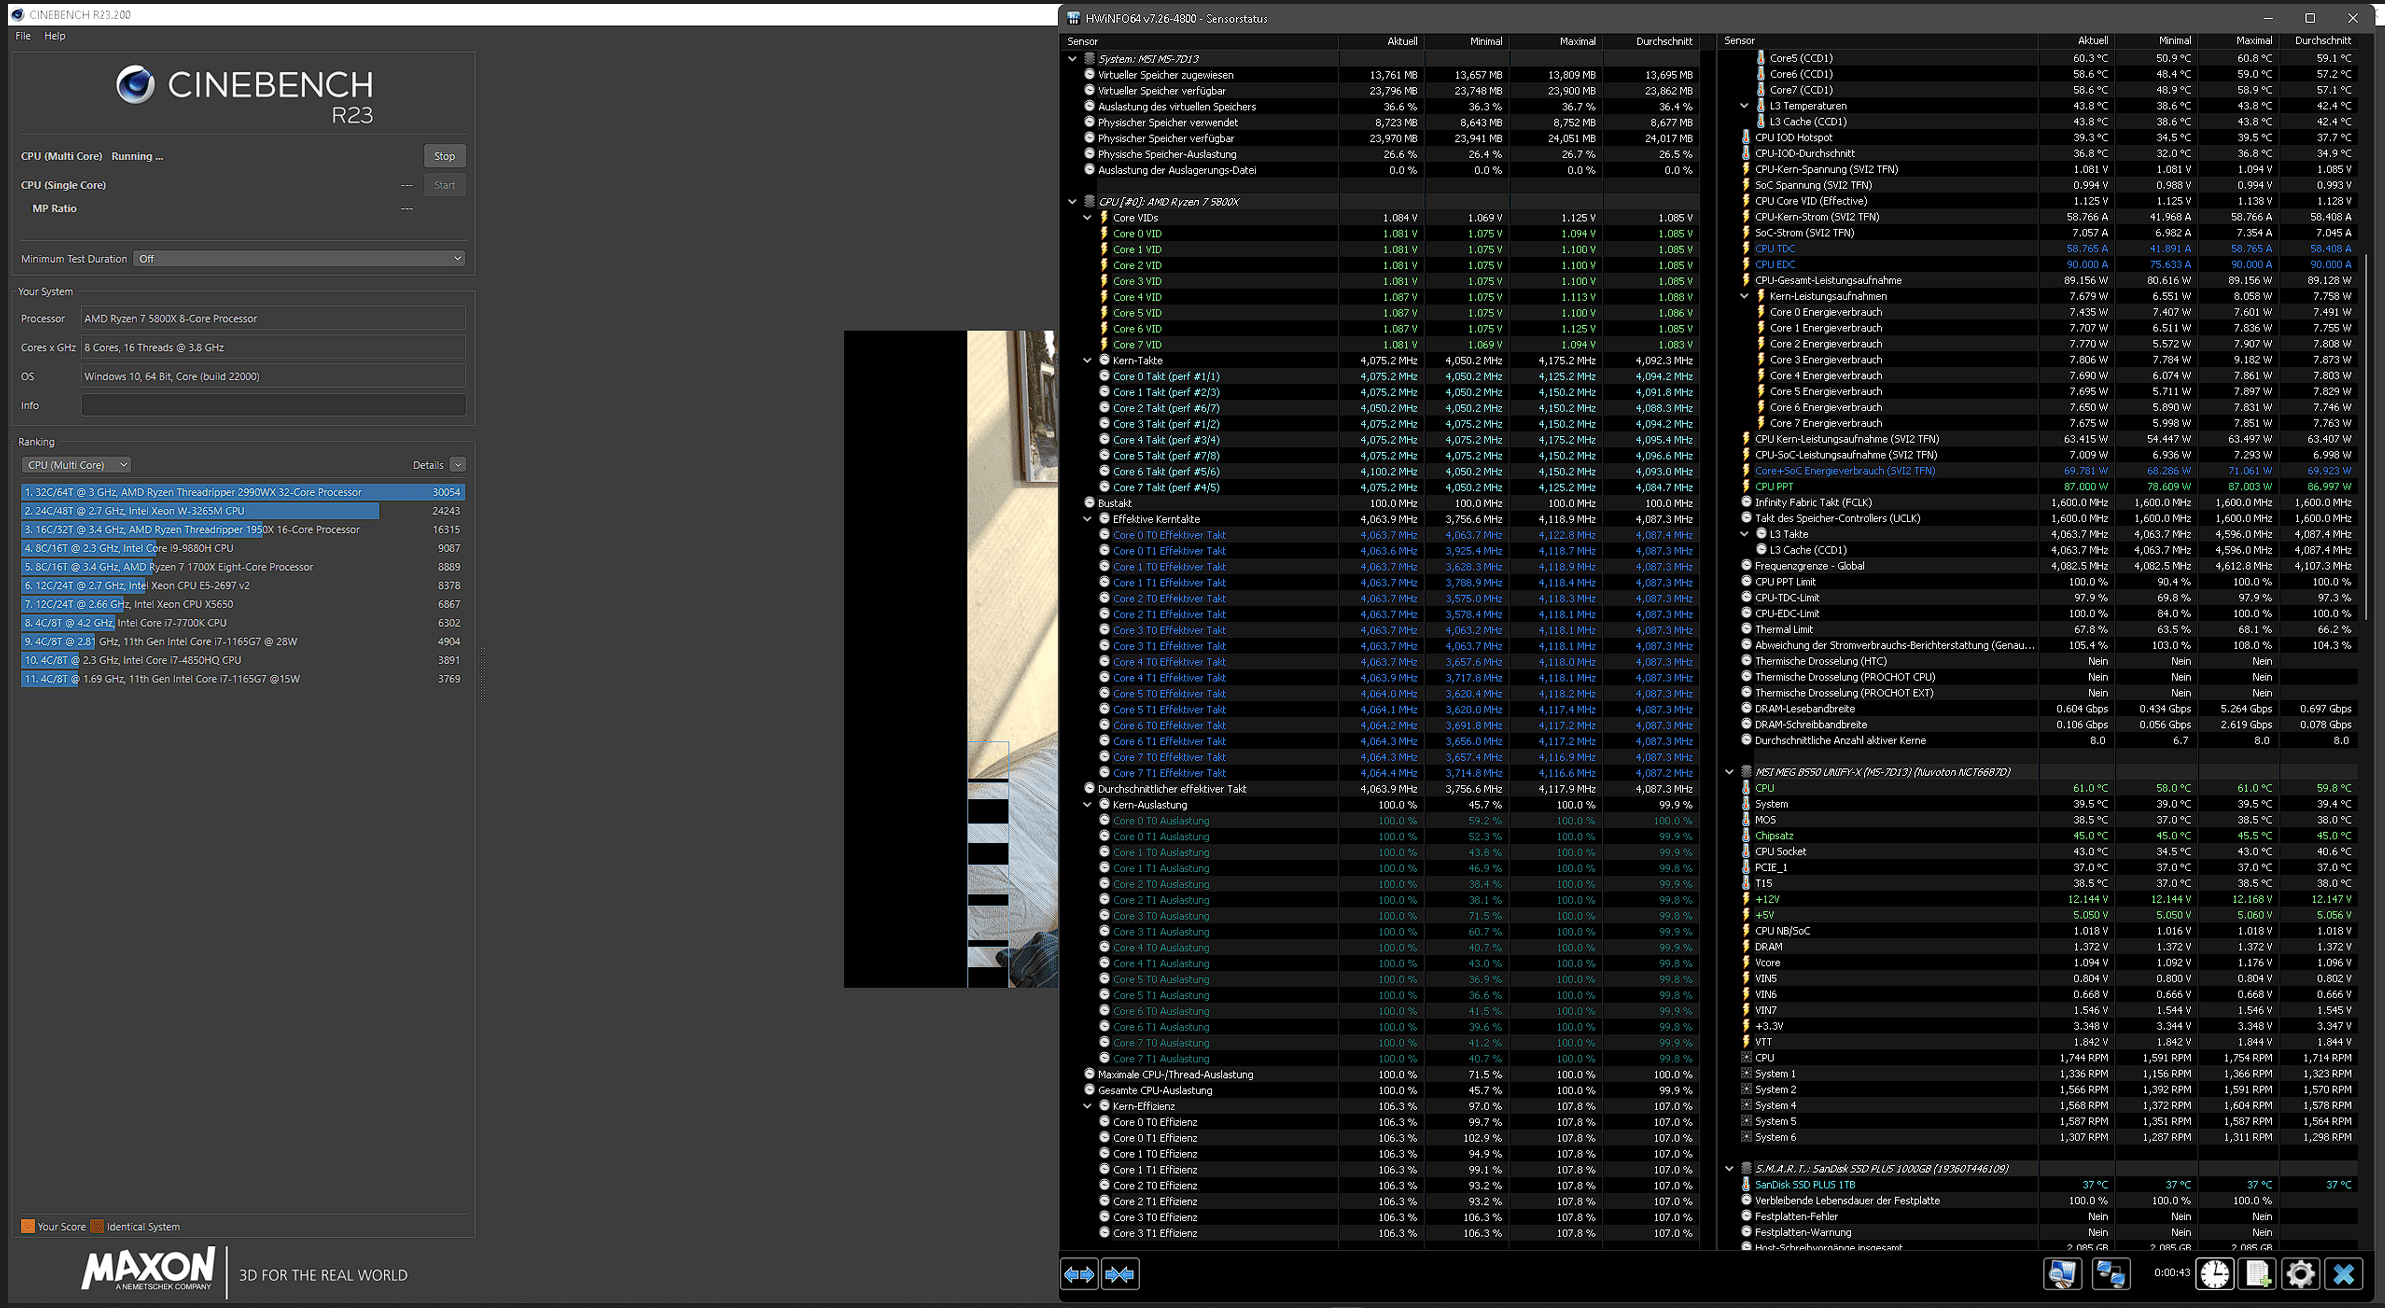
Task: Collapse the L3 Takte tree node
Action: [1745, 534]
